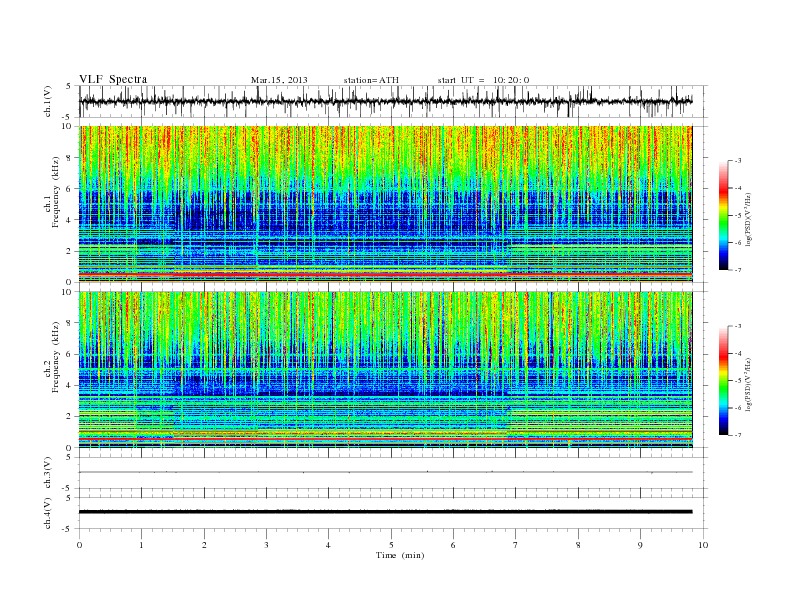The image size is (792, 612).
Task: Click the "8" kHz tick on ch.1 spectrogram
Action: [69, 158]
